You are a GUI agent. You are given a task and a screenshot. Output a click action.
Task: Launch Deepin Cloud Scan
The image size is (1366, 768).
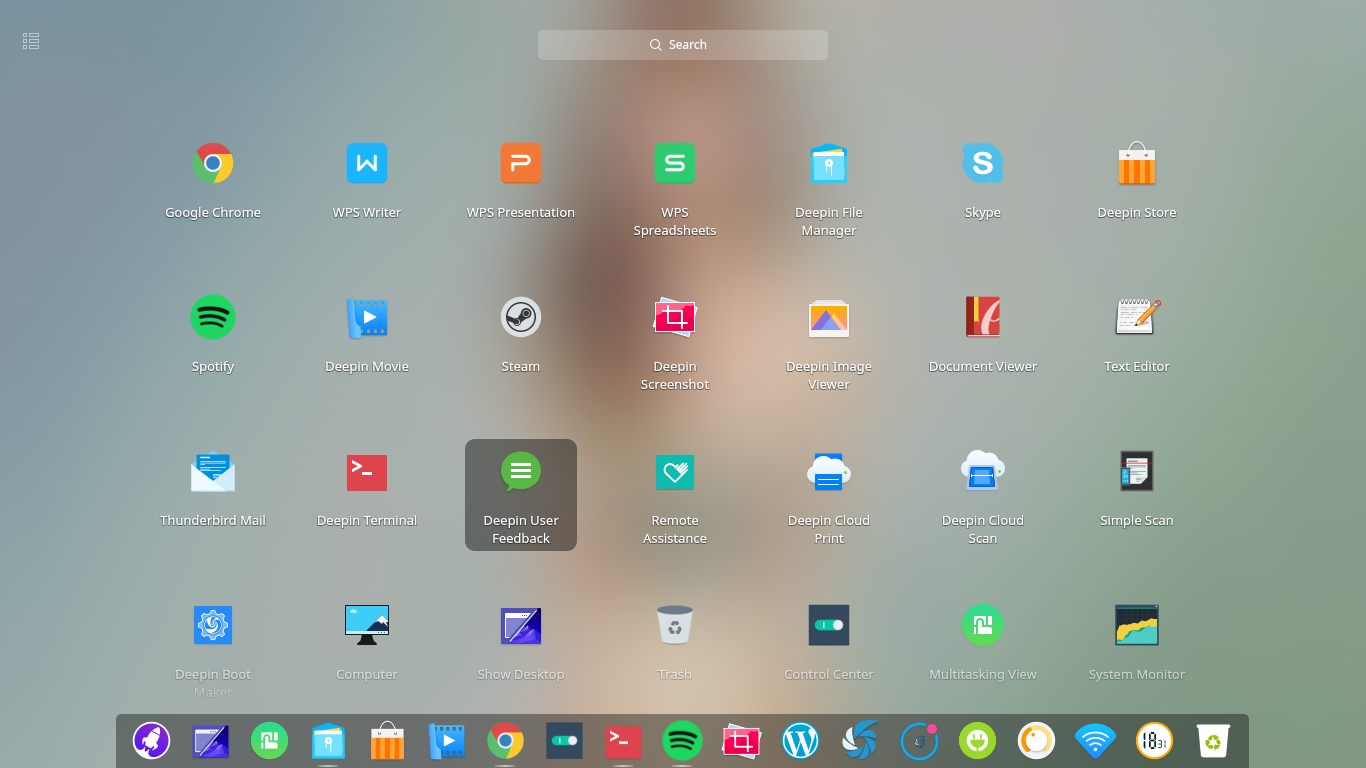(983, 472)
